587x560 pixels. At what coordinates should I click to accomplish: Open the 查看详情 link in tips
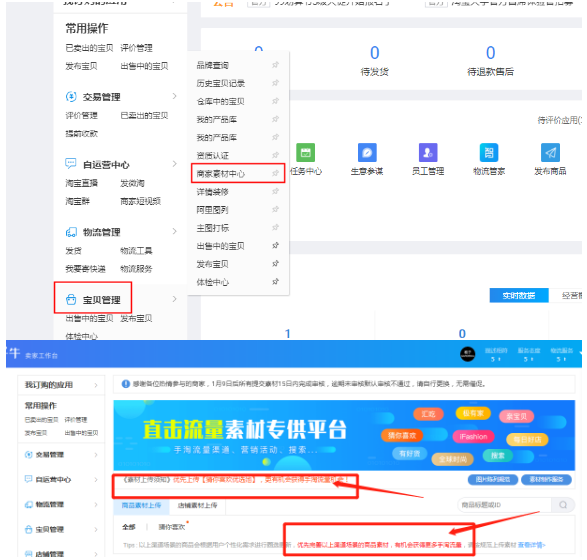coord(532,545)
